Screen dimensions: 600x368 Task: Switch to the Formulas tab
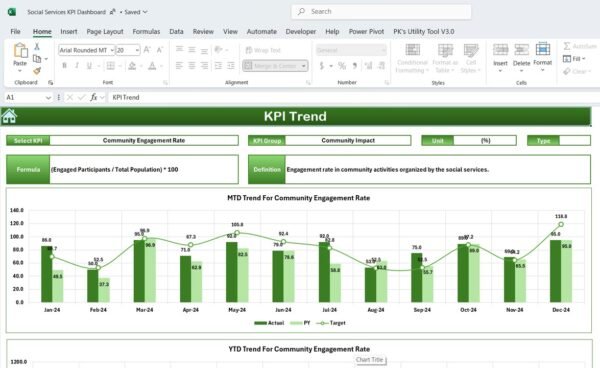(x=146, y=31)
